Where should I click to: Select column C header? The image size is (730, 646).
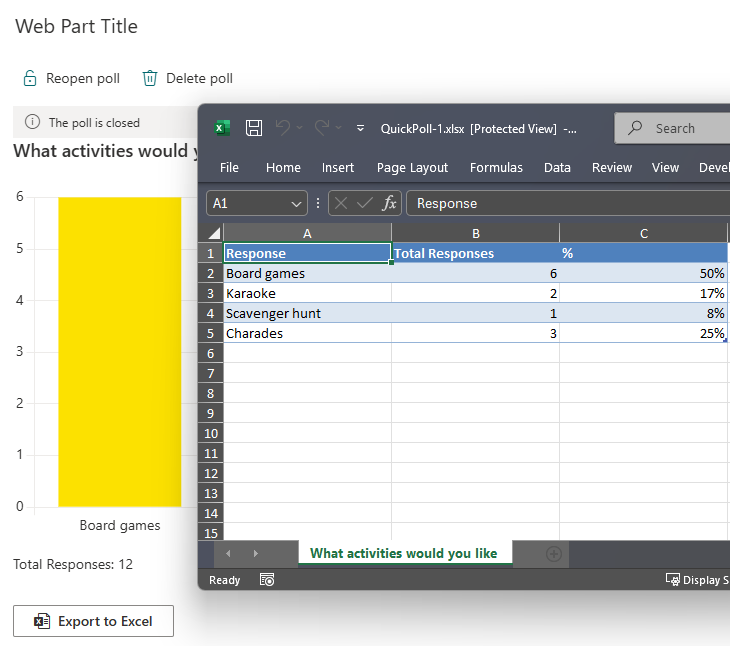tap(643, 233)
